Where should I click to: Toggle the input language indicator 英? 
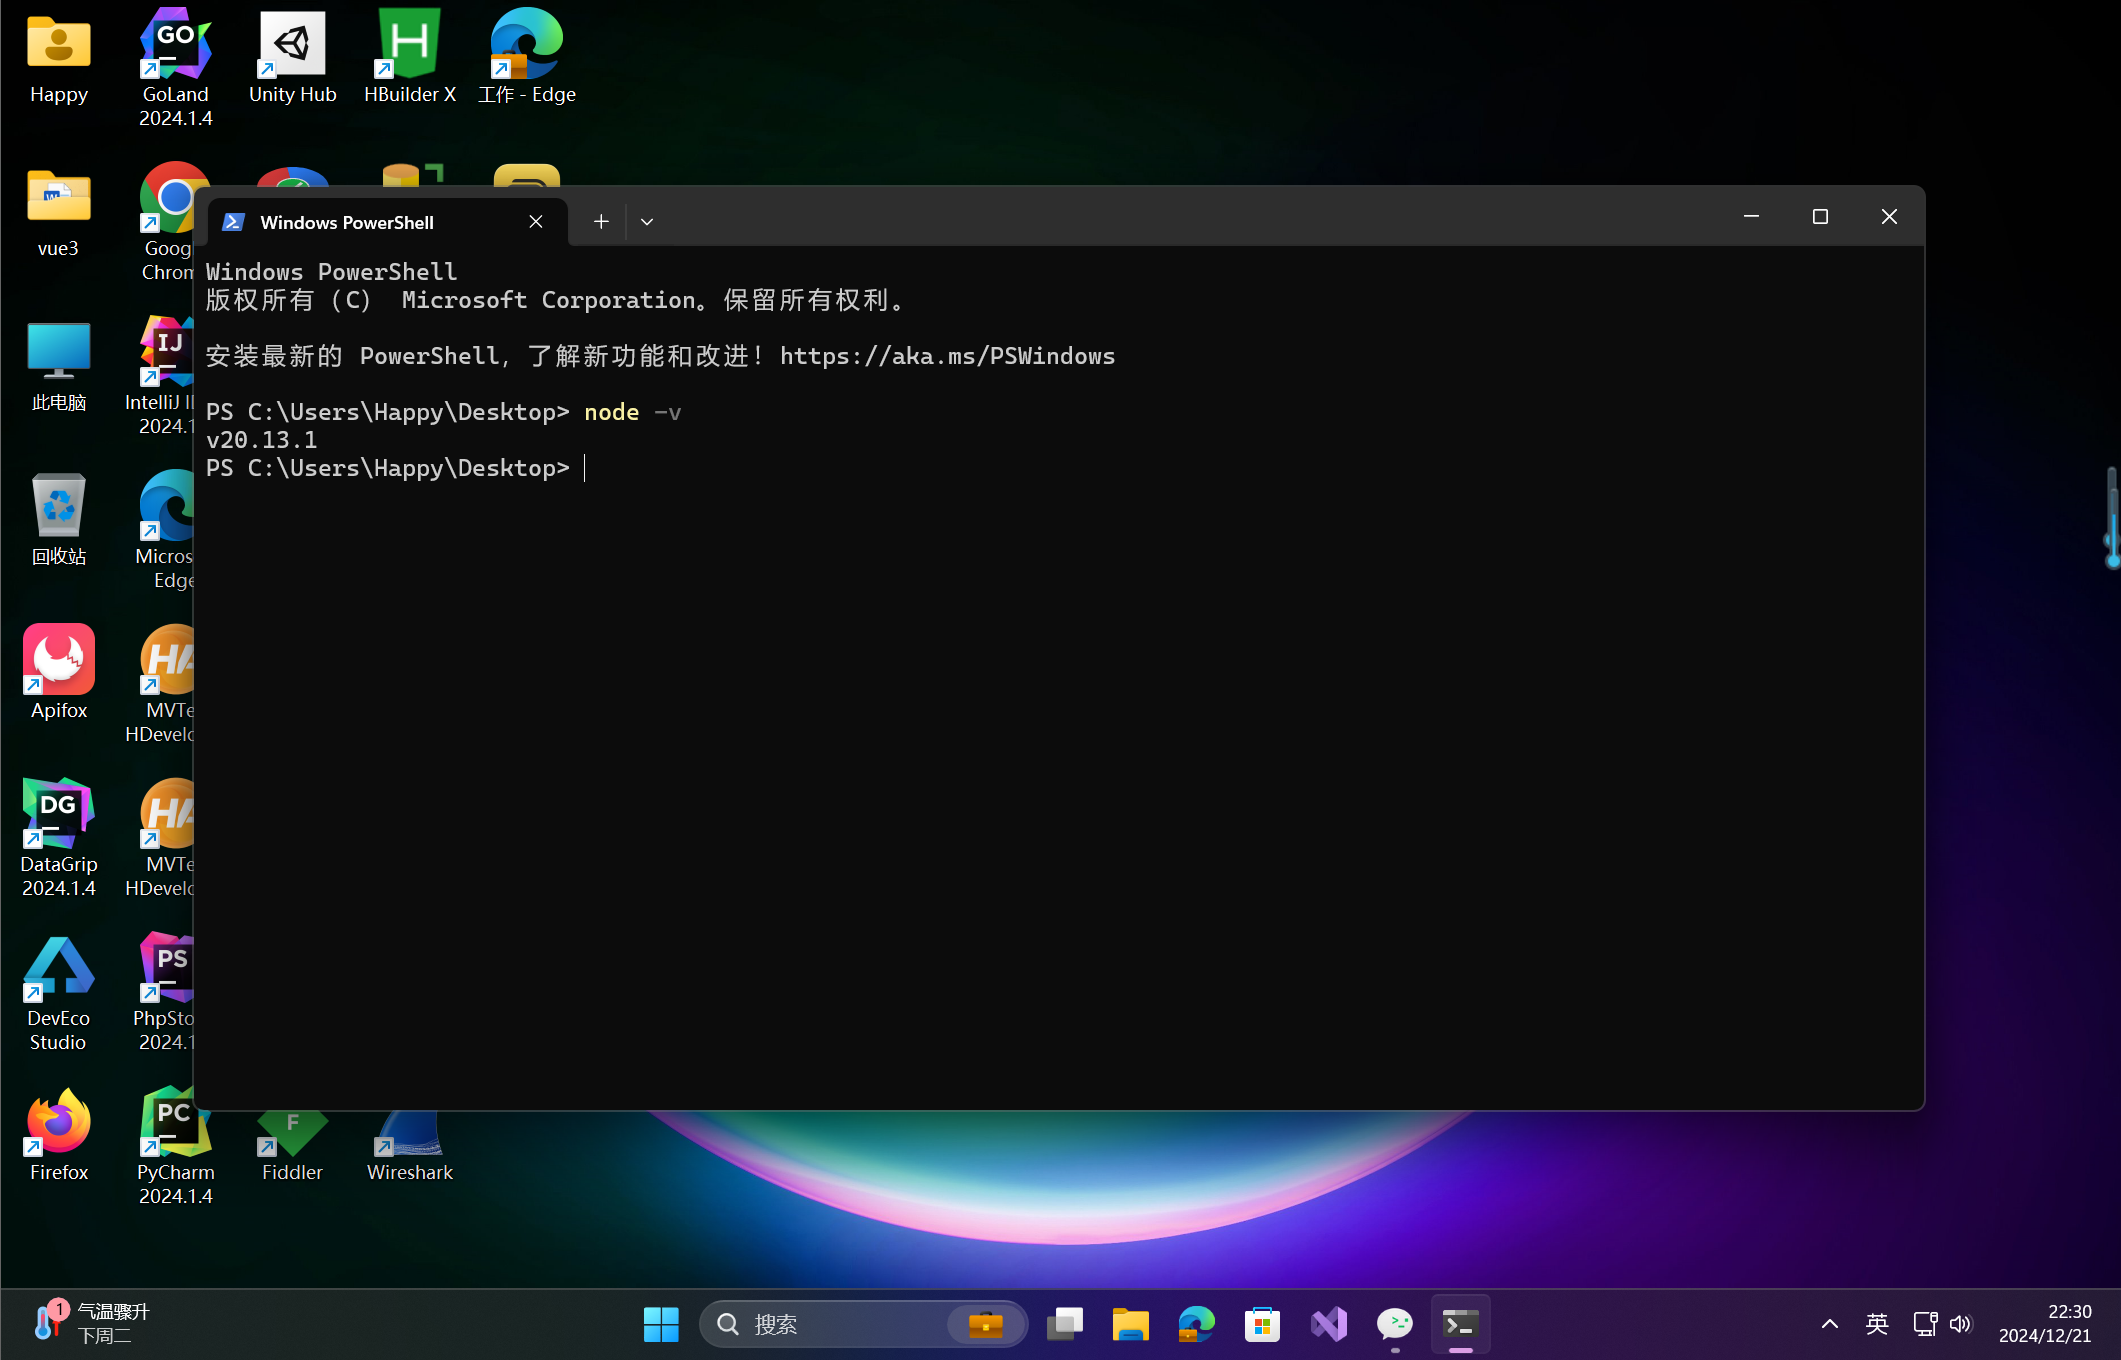(x=1876, y=1324)
